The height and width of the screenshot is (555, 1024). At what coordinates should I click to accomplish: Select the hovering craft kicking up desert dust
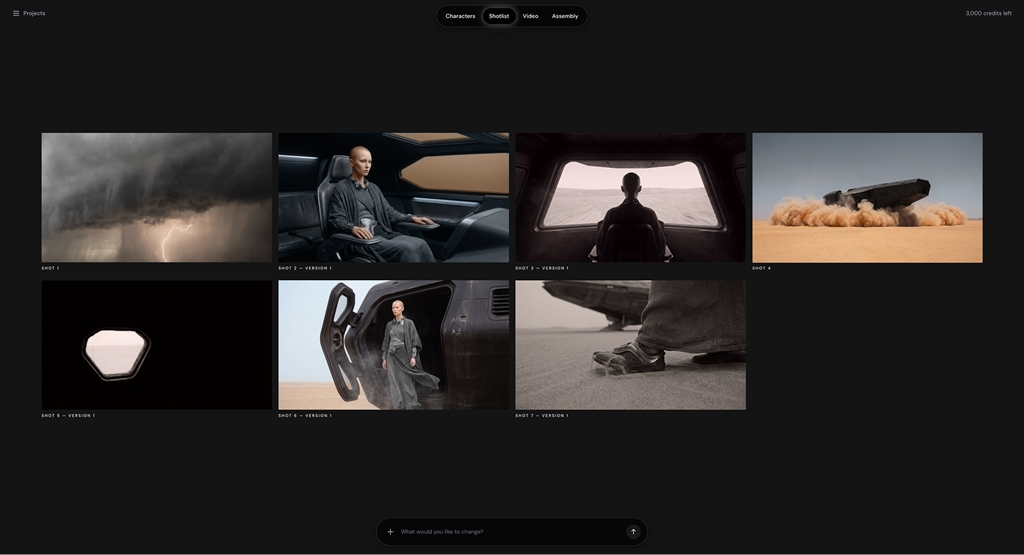click(867, 197)
